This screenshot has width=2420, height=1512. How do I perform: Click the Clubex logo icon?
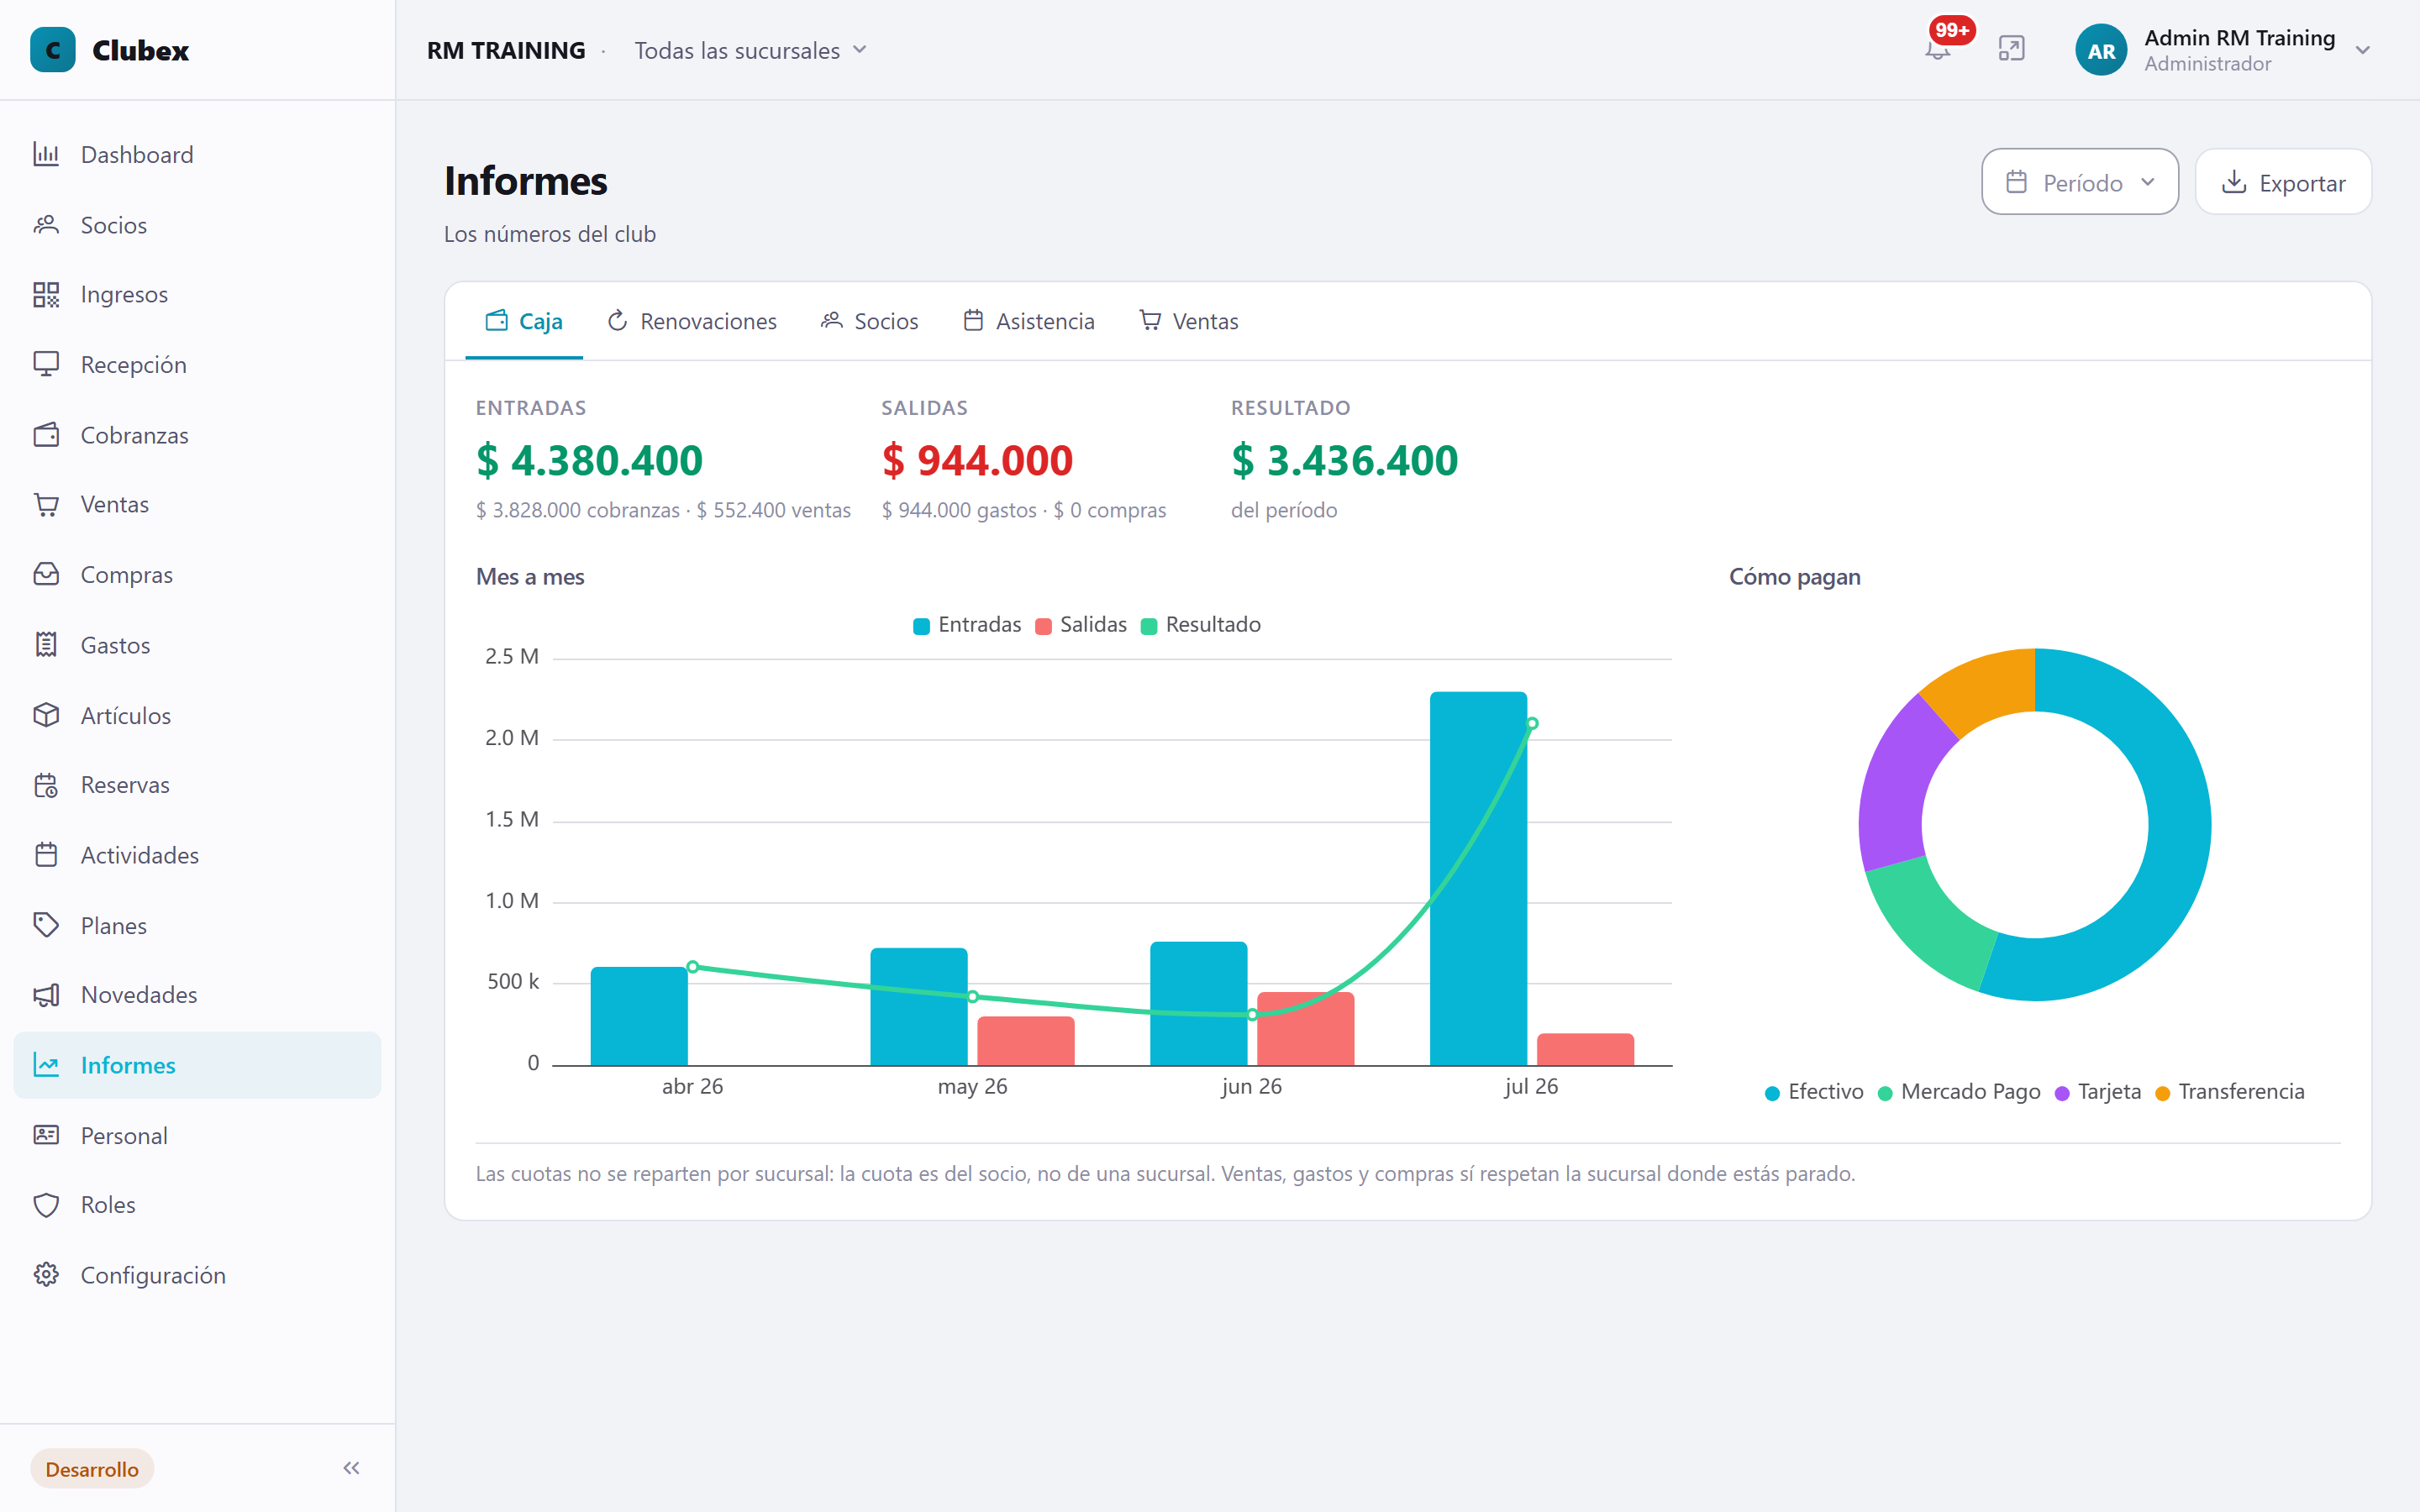point(53,50)
